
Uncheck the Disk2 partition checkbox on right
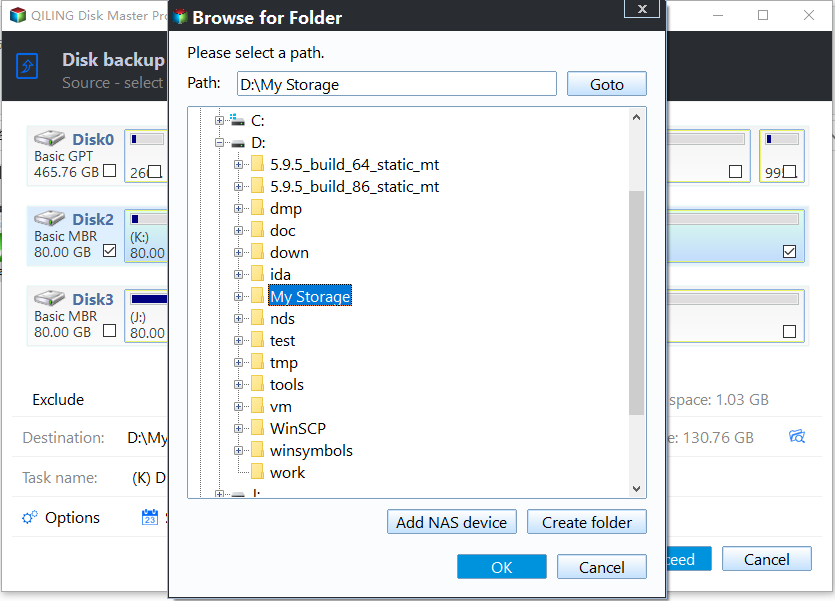[790, 251]
